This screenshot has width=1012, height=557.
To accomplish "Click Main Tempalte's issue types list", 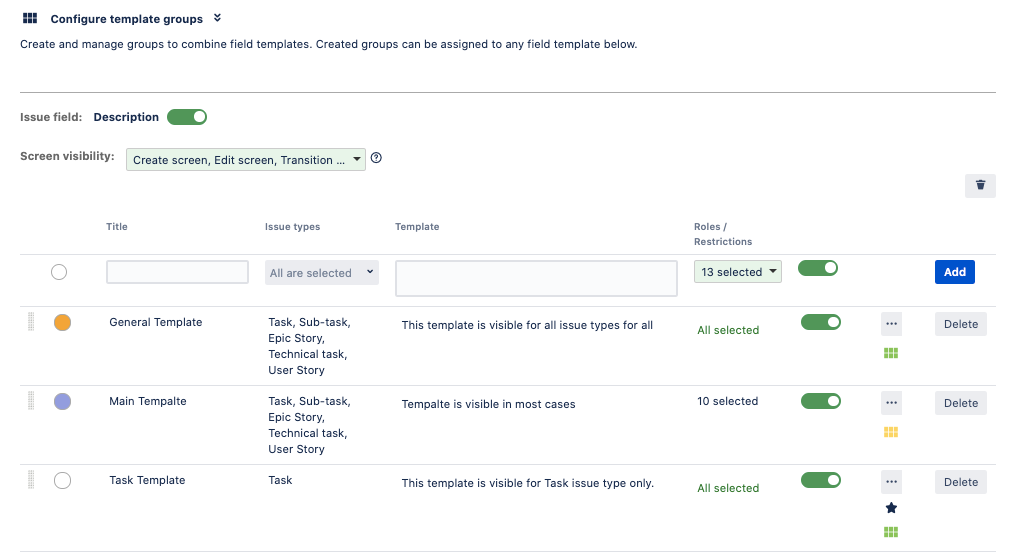I will [x=309, y=425].
